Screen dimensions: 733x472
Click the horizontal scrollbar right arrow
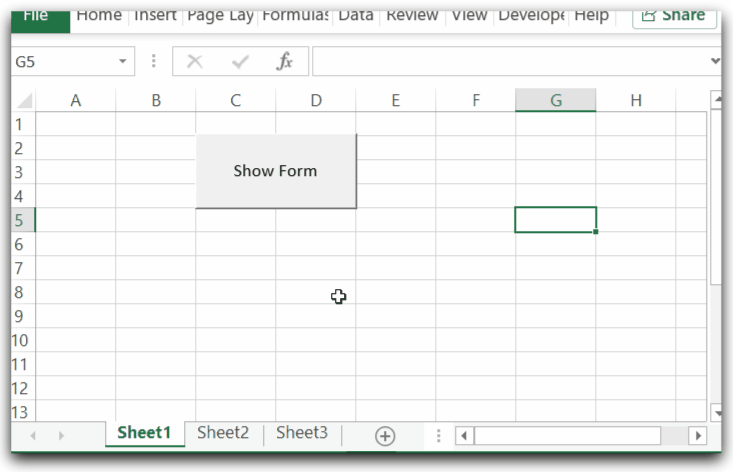(697, 436)
